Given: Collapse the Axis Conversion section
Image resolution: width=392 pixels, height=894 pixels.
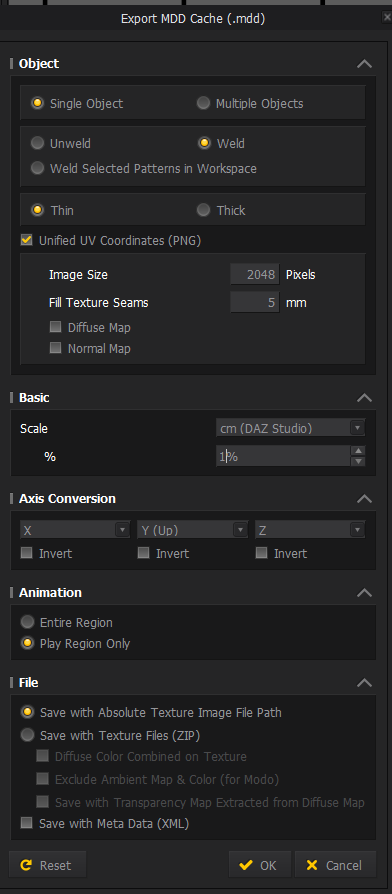Looking at the screenshot, I should (x=364, y=498).
